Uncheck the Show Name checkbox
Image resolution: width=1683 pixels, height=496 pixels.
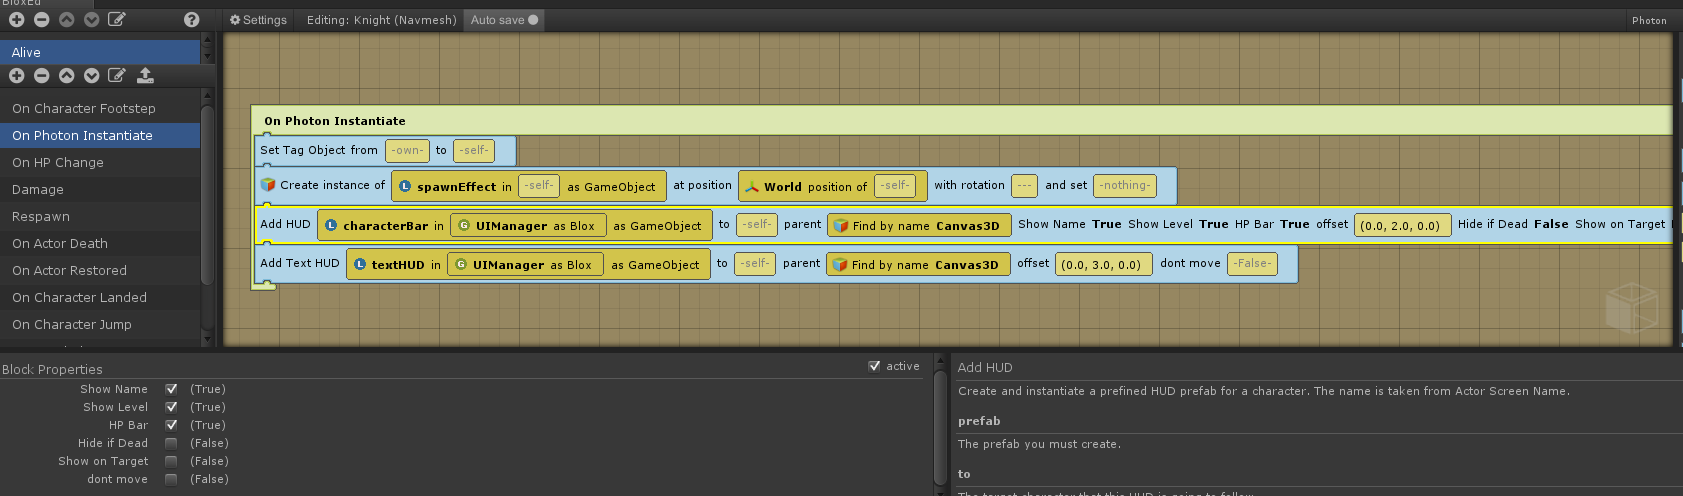point(171,389)
